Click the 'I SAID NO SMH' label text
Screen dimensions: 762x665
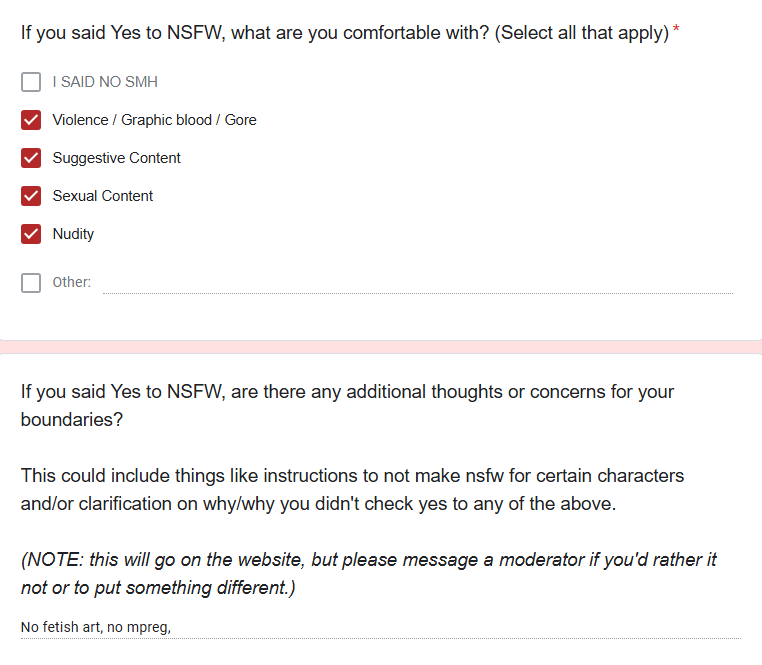(105, 82)
